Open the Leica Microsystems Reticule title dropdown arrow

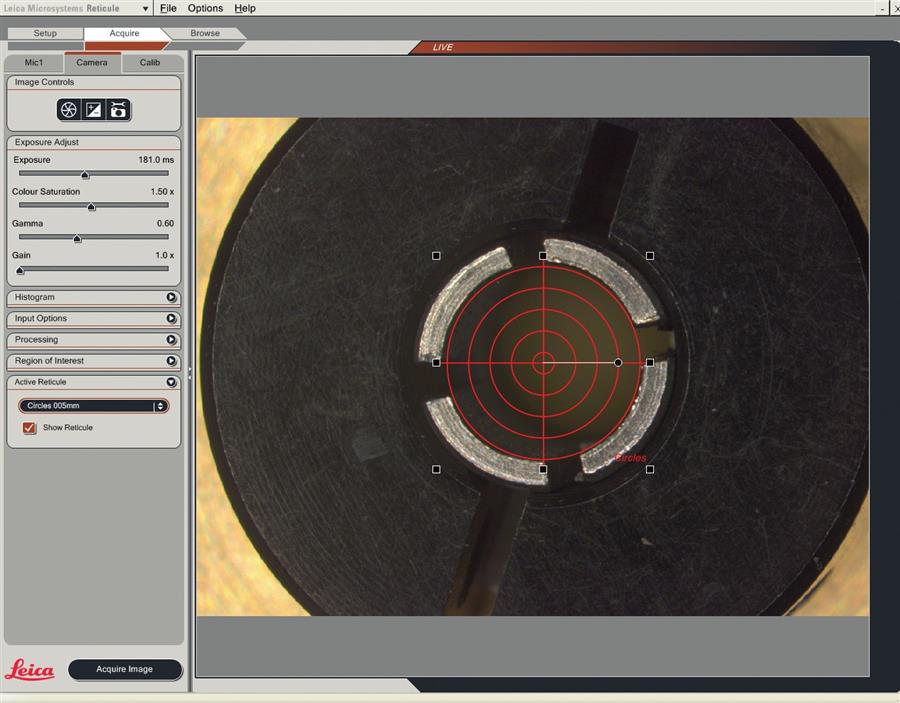click(145, 9)
